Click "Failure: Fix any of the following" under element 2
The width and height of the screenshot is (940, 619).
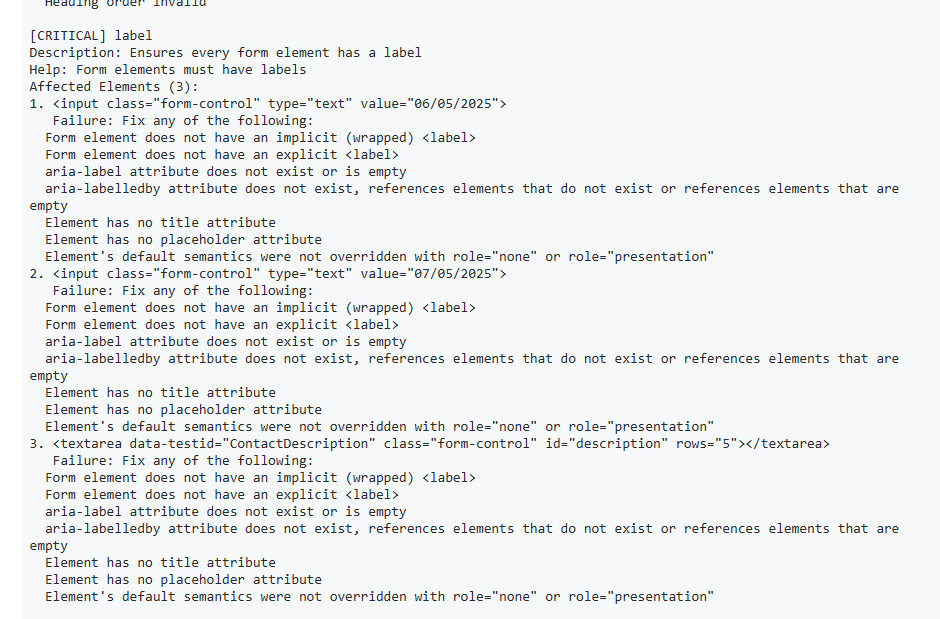pyautogui.click(x=183, y=290)
